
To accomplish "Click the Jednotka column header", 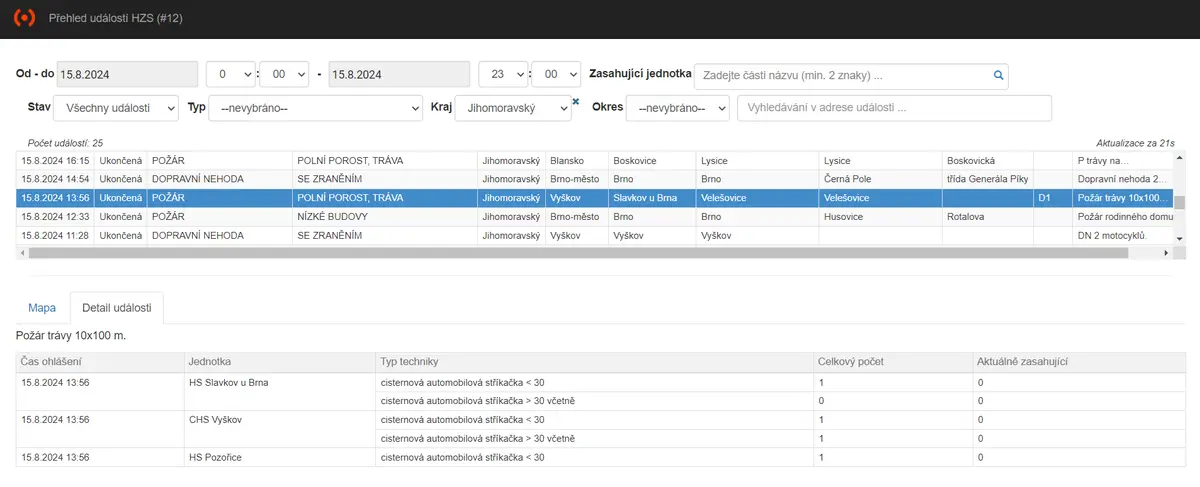I will (x=280, y=360).
